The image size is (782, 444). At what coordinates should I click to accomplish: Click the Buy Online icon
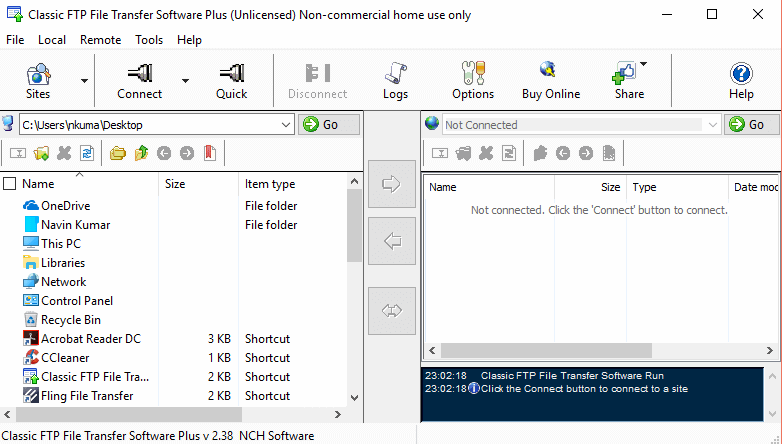(548, 70)
